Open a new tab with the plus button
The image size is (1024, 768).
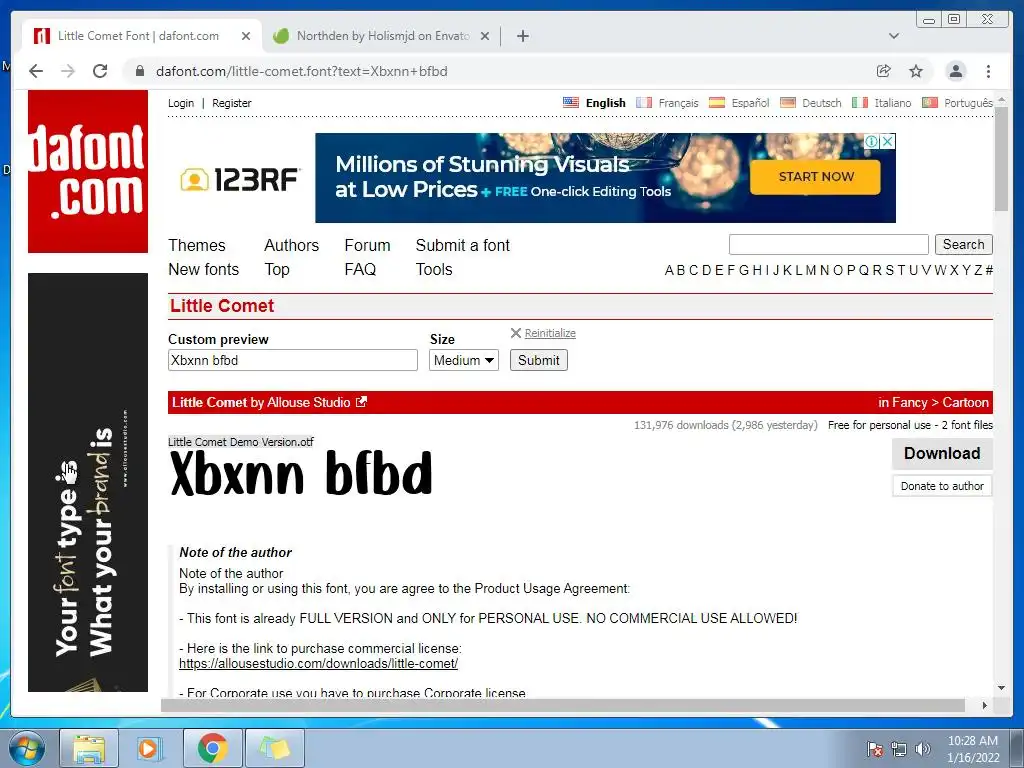pos(522,36)
